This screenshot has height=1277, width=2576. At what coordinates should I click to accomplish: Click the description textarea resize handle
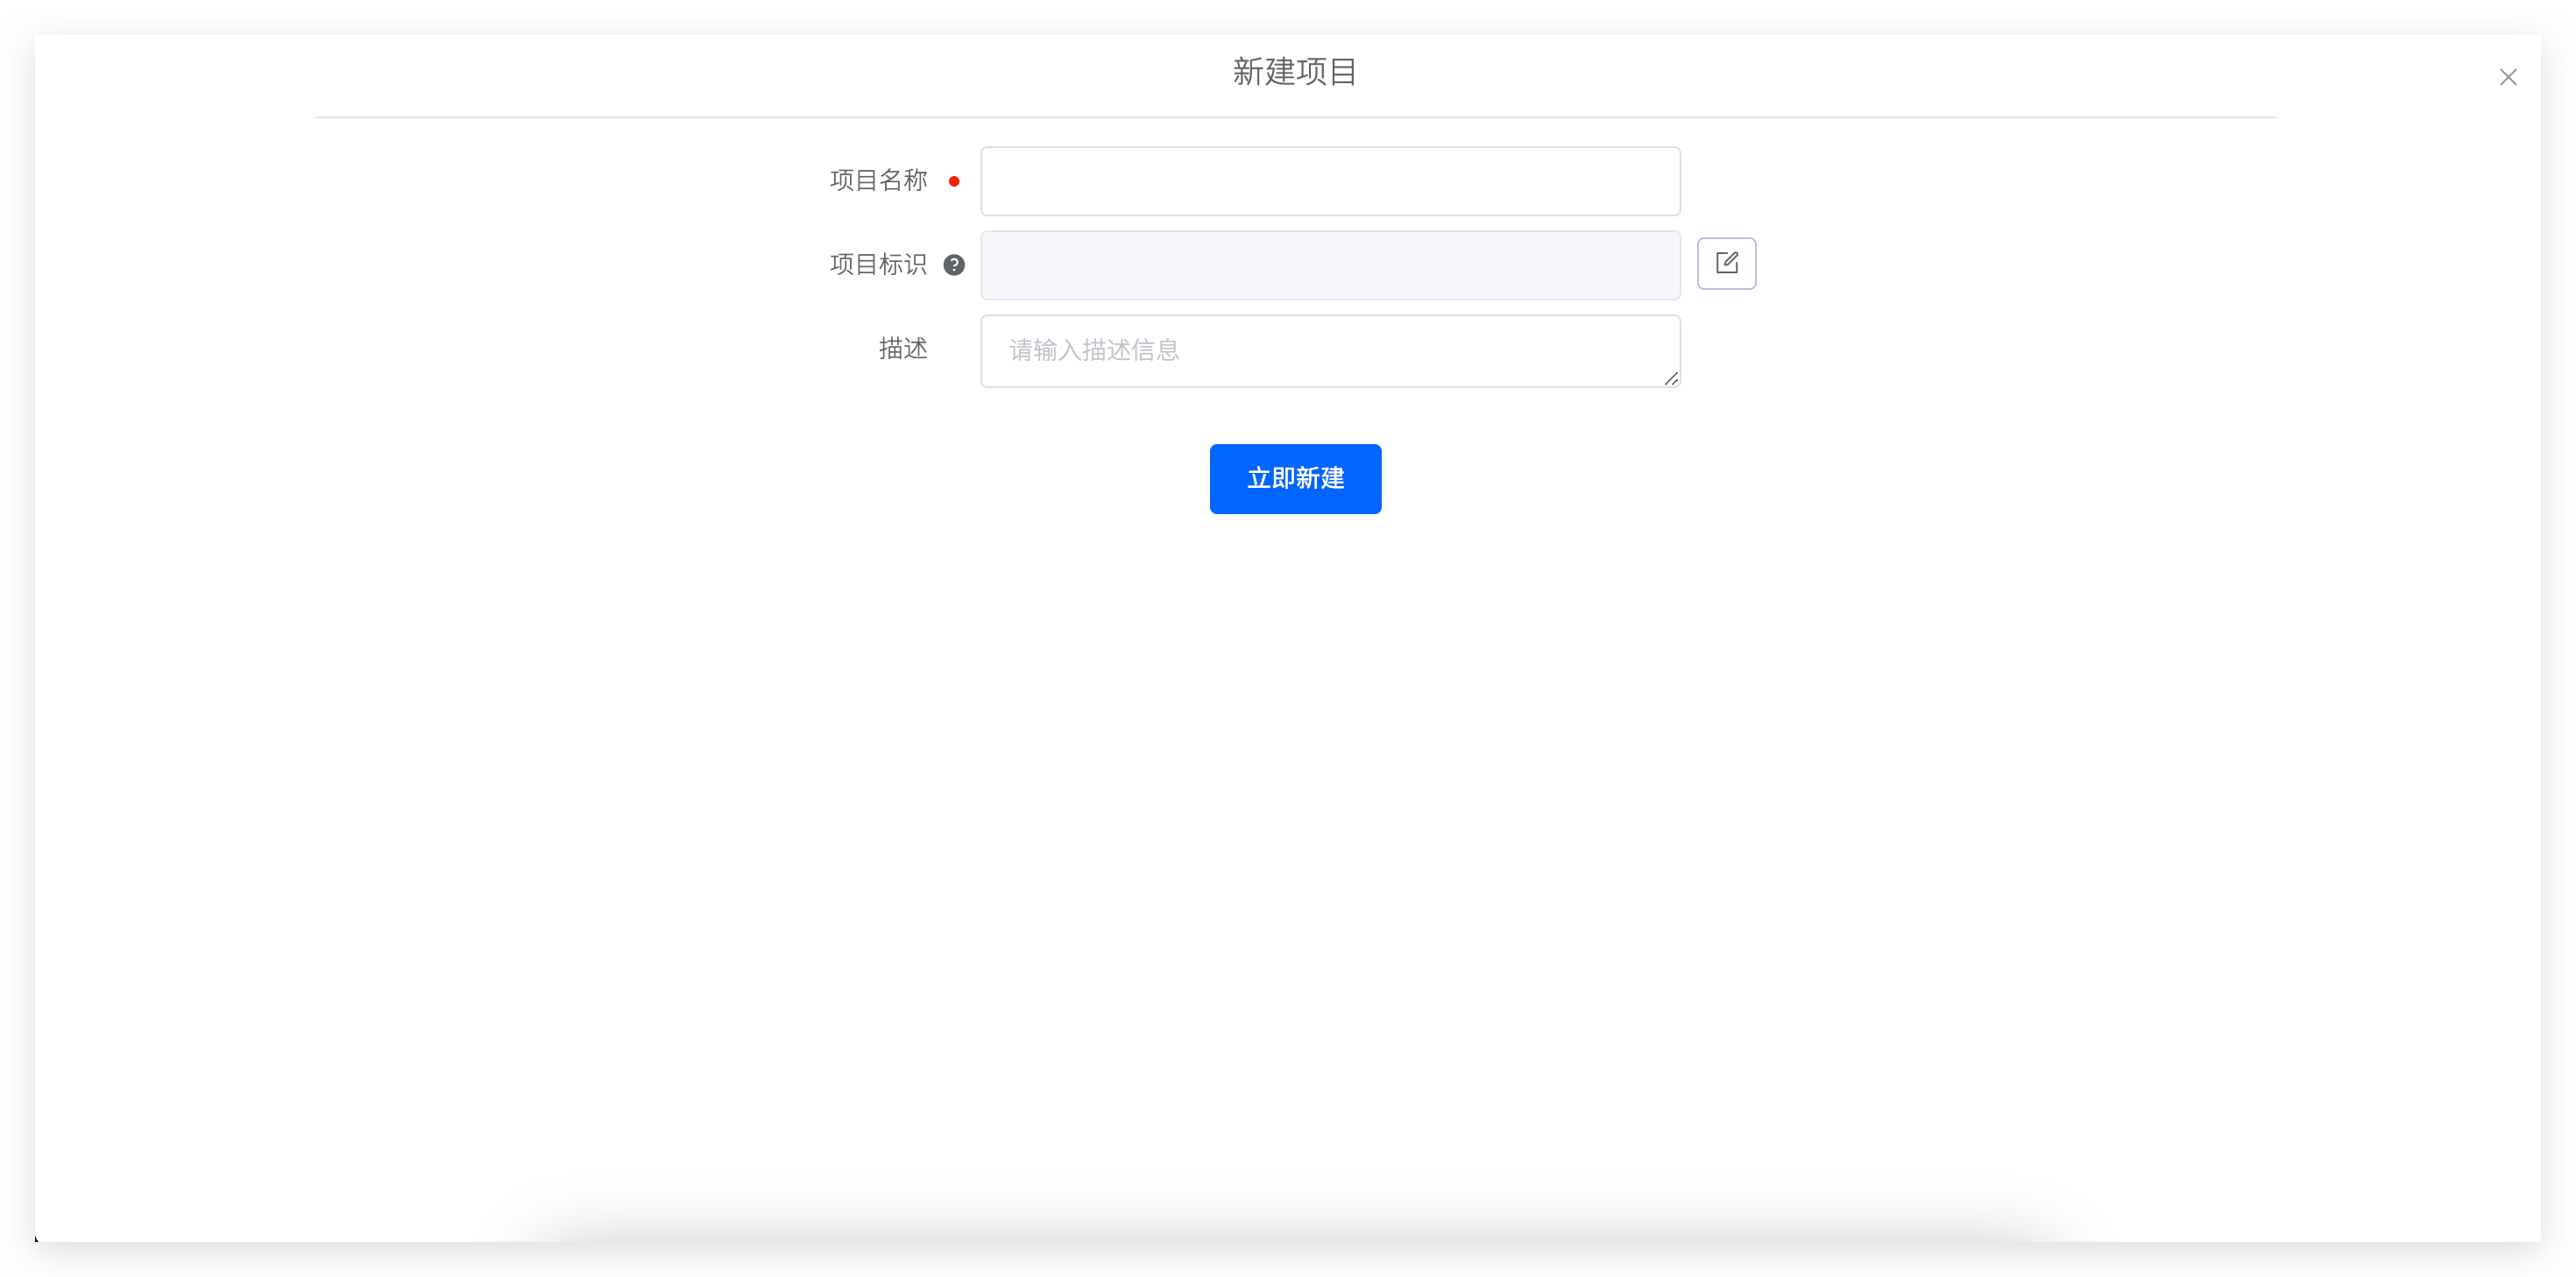tap(1671, 378)
